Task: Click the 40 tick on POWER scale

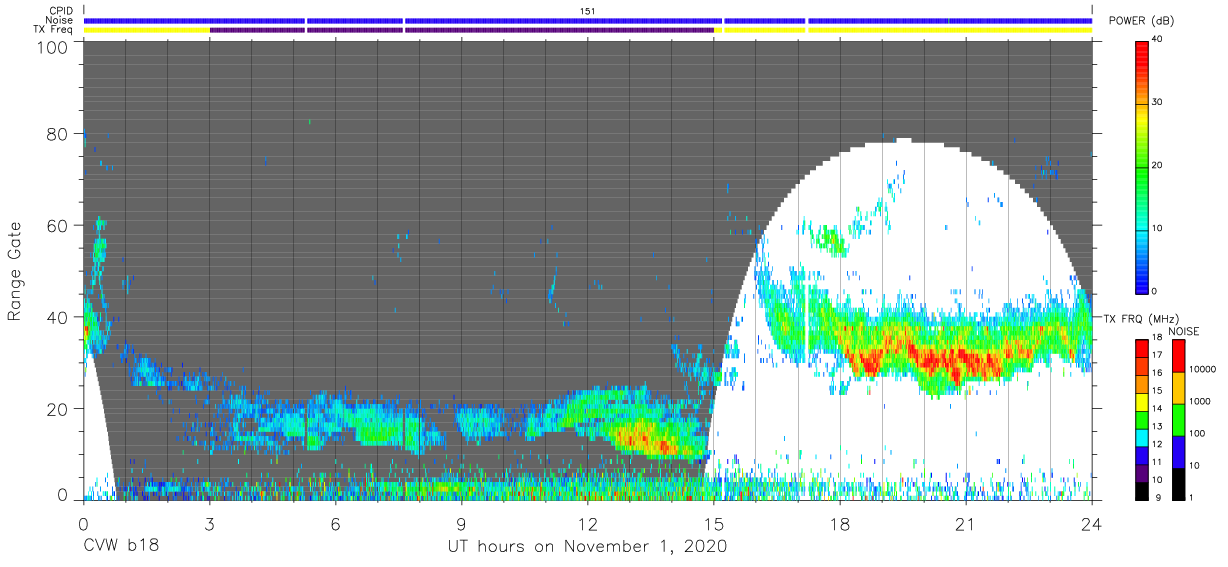Action: coord(1158,39)
